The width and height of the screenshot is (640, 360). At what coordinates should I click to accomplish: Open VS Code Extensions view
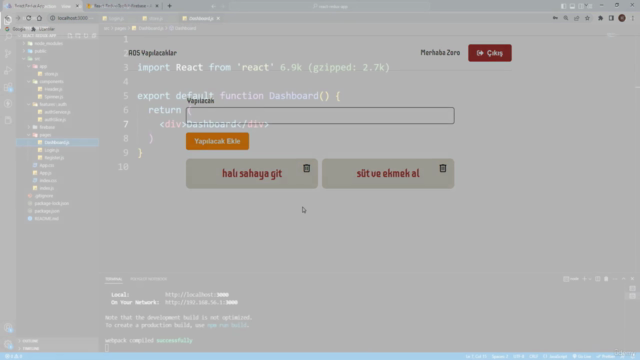coord(8,87)
